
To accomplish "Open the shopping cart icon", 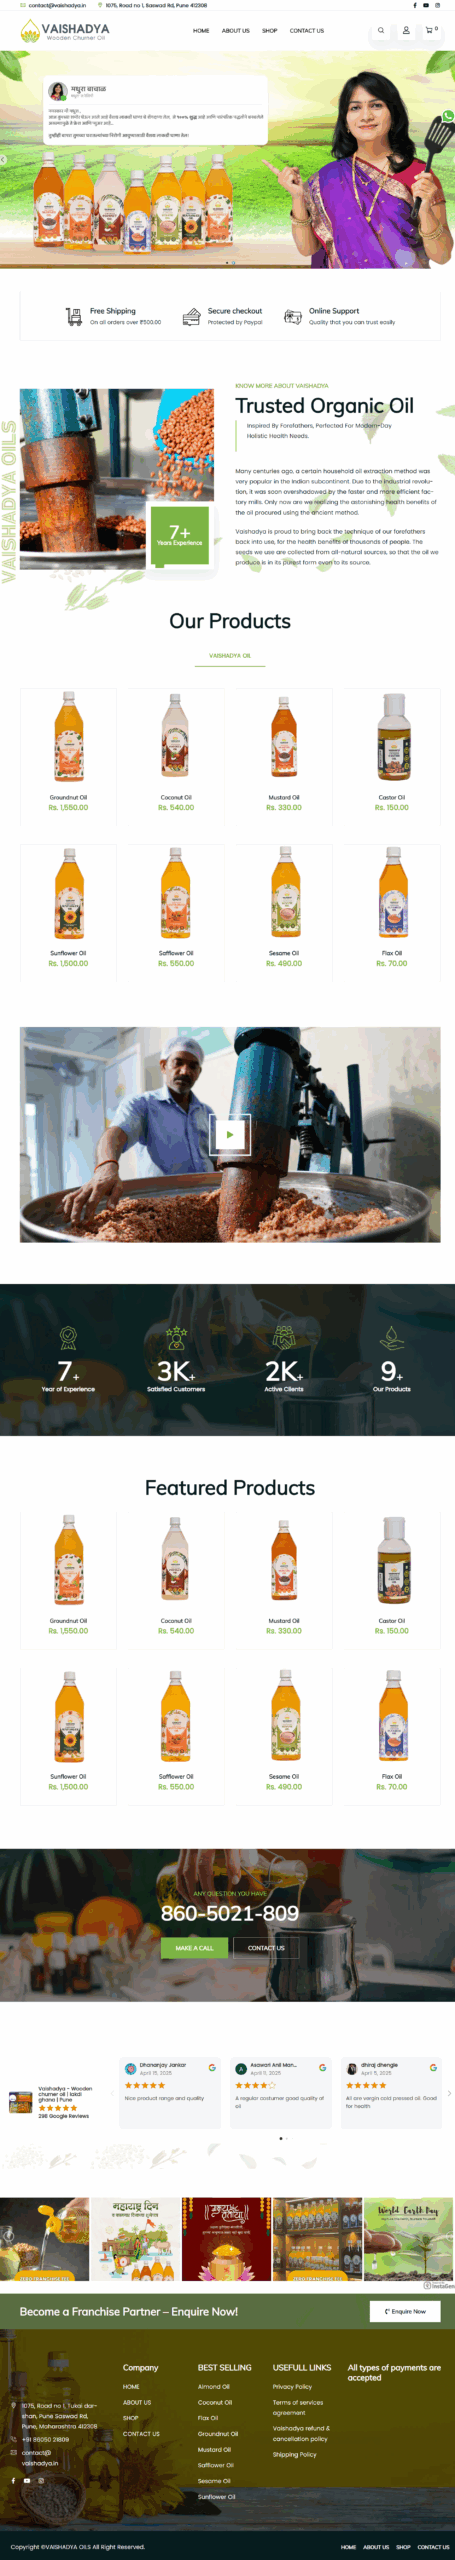I will [431, 30].
